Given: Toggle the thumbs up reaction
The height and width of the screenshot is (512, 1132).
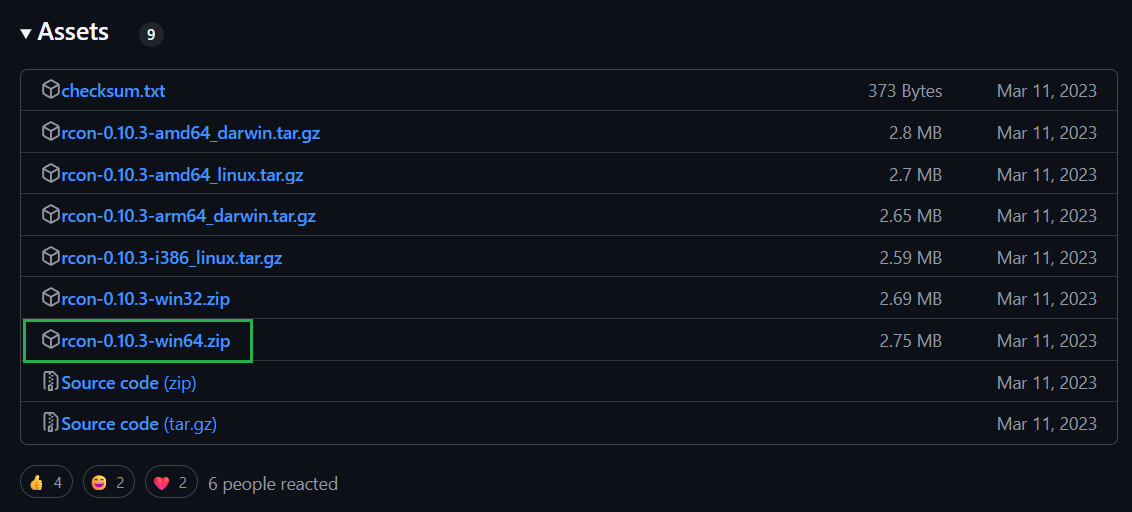Looking at the screenshot, I should (46, 482).
